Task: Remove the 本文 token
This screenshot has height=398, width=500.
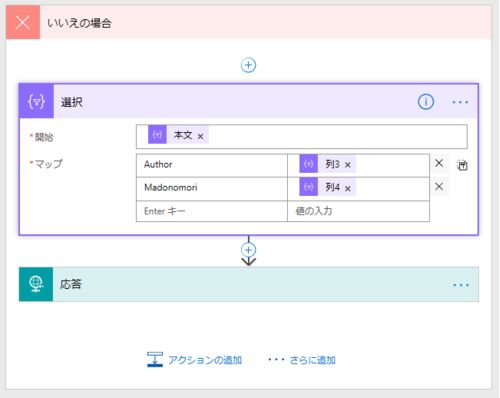Action: click(200, 136)
